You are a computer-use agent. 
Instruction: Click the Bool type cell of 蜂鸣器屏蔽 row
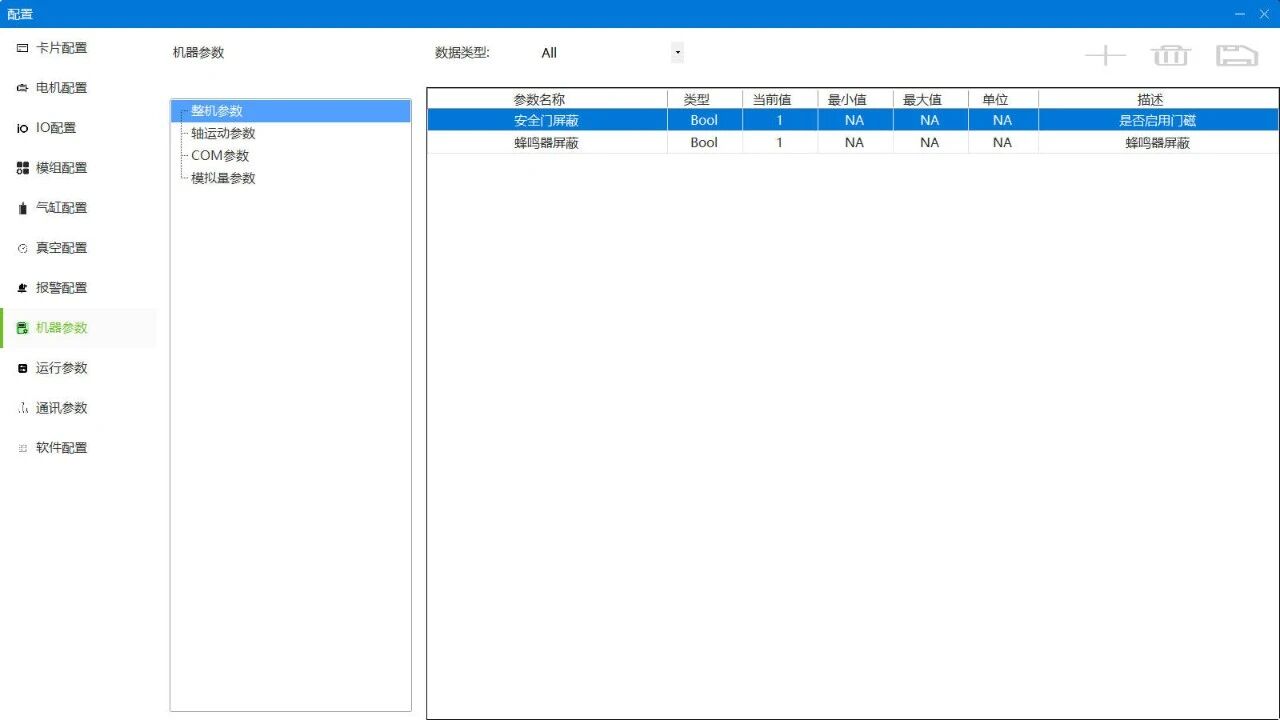pos(705,143)
